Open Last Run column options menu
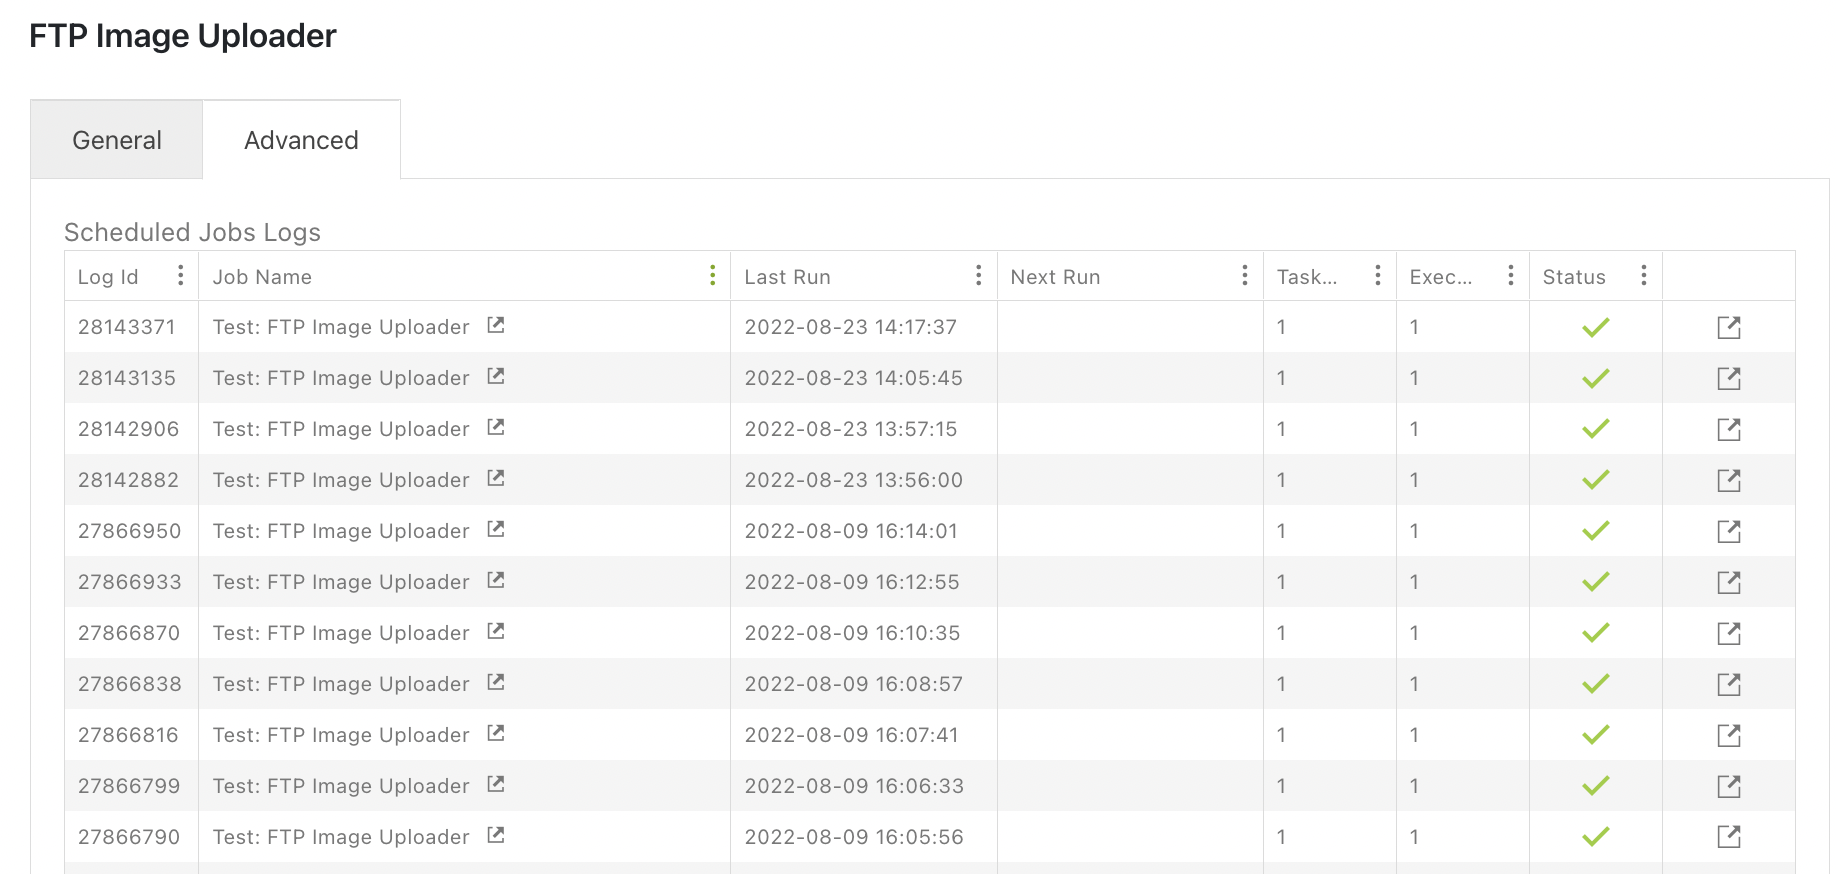Screen dimensions: 1836x874 click(x=978, y=275)
